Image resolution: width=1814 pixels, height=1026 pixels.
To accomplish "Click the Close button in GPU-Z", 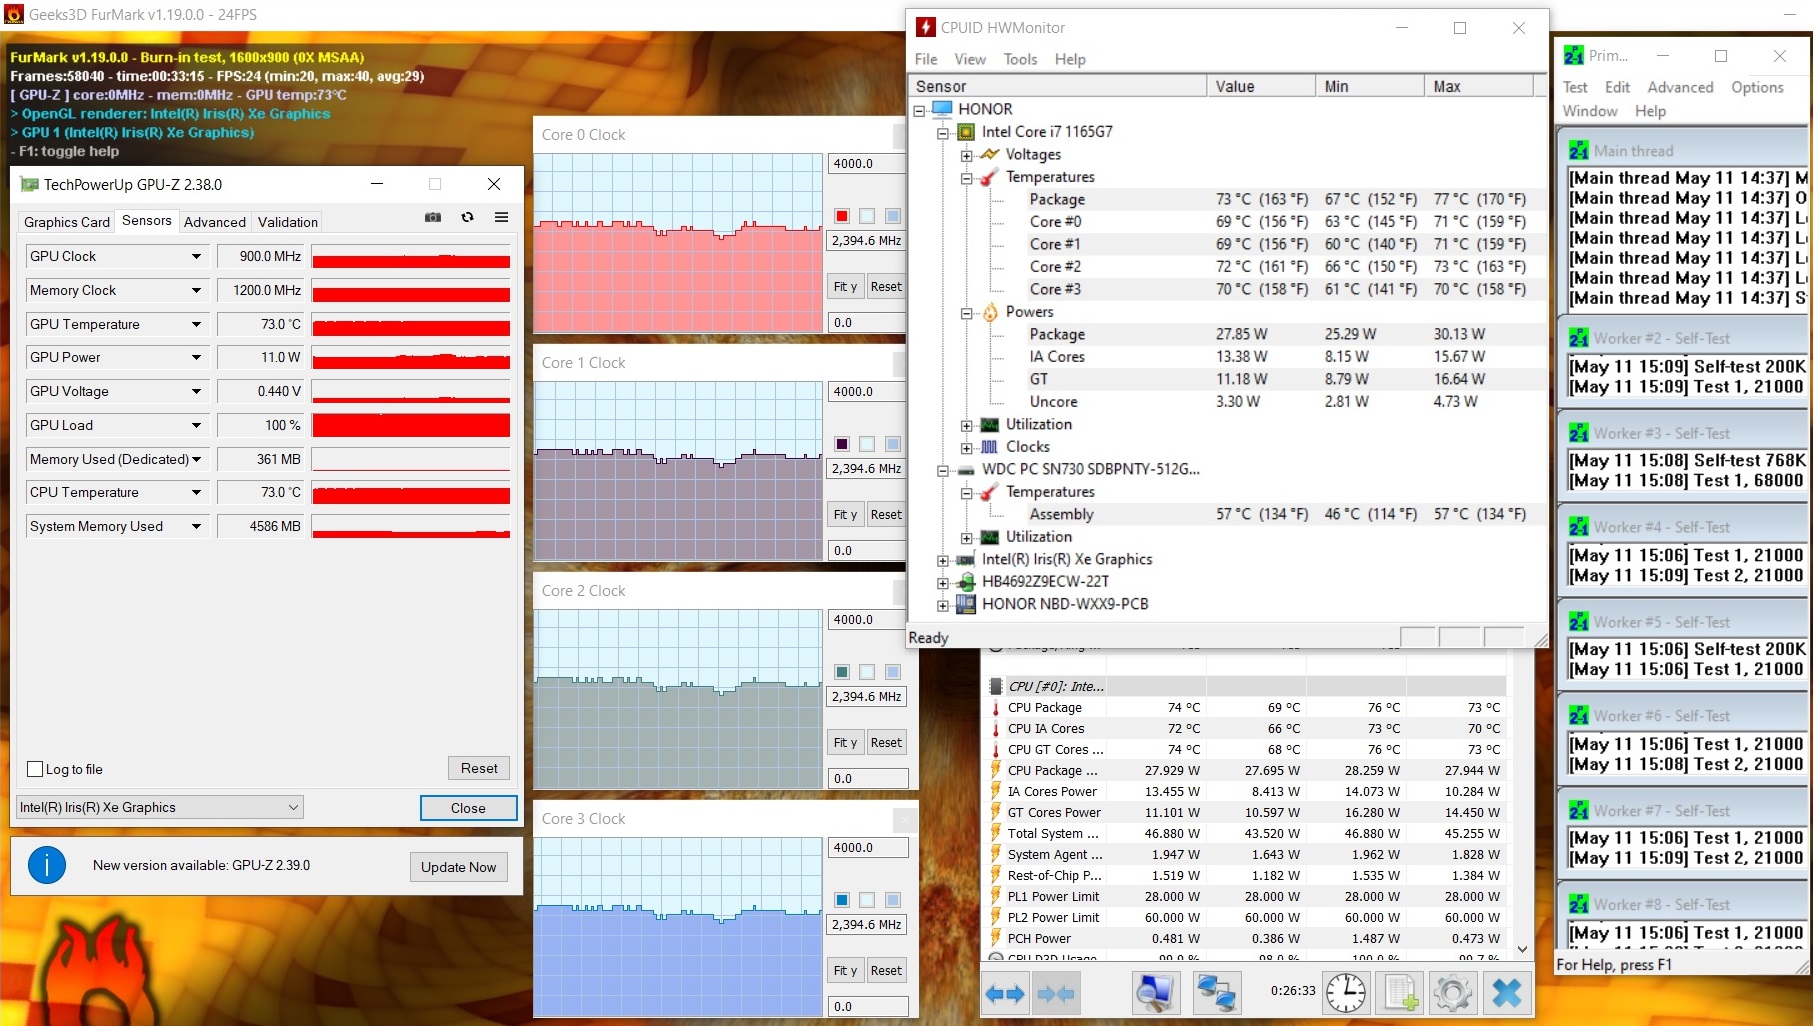I will (468, 808).
